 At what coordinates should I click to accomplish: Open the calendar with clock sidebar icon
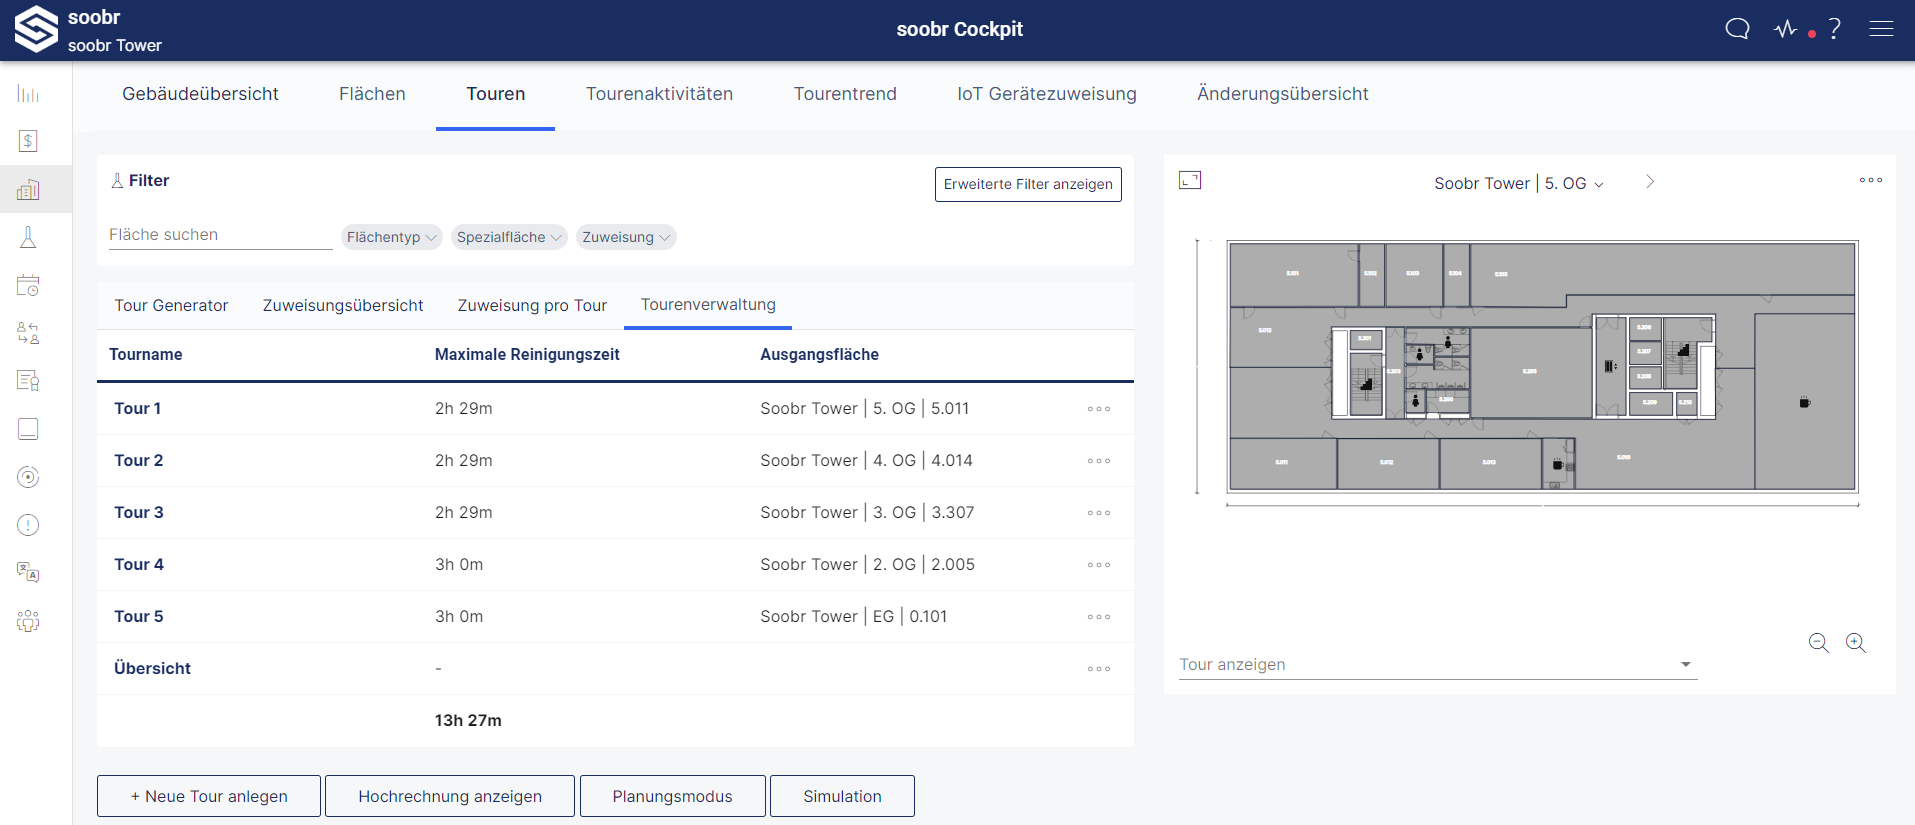(28, 285)
